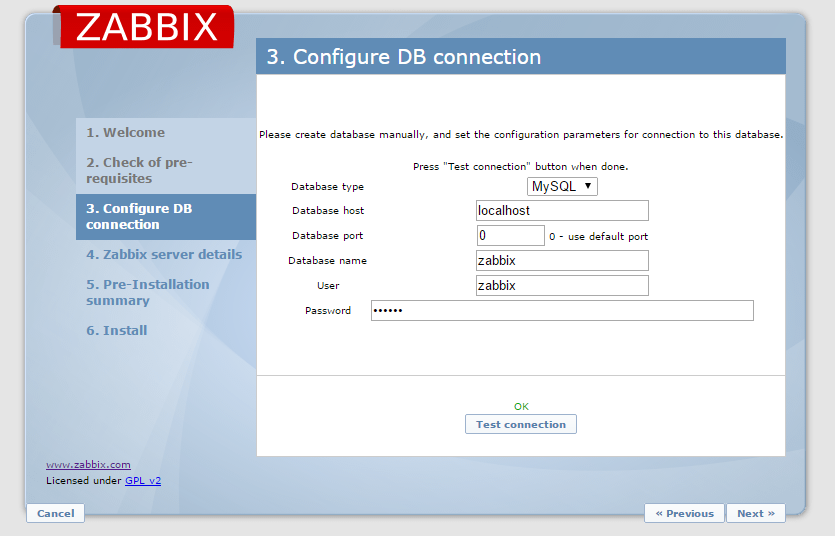Click the 'Database name' label
Image resolution: width=835 pixels, height=536 pixels.
328,260
